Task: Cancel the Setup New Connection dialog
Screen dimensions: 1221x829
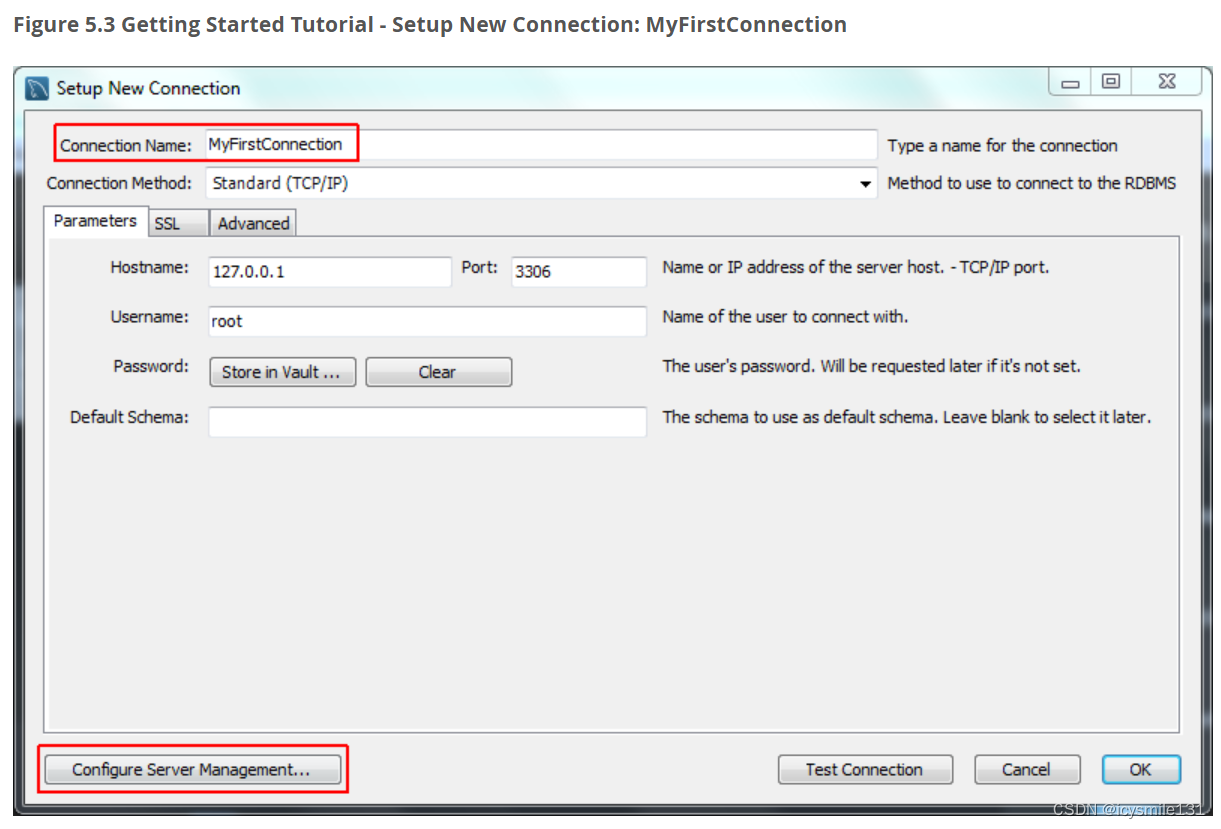Action: pos(1026,769)
